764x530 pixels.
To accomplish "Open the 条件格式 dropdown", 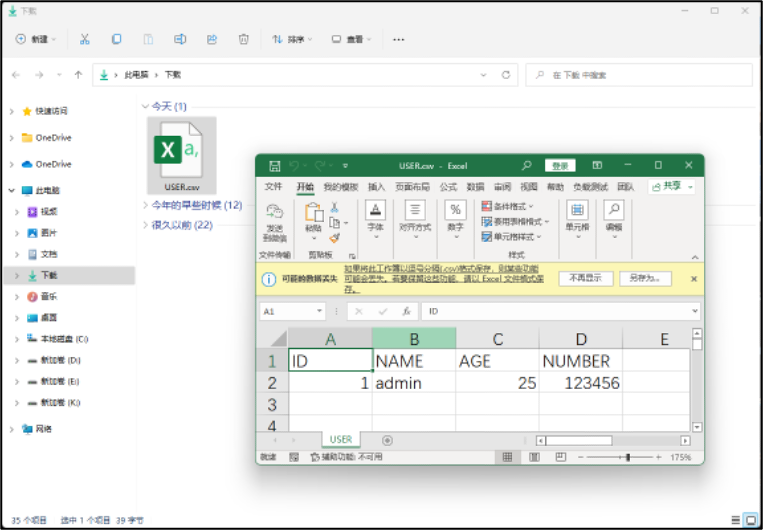I will [508, 206].
